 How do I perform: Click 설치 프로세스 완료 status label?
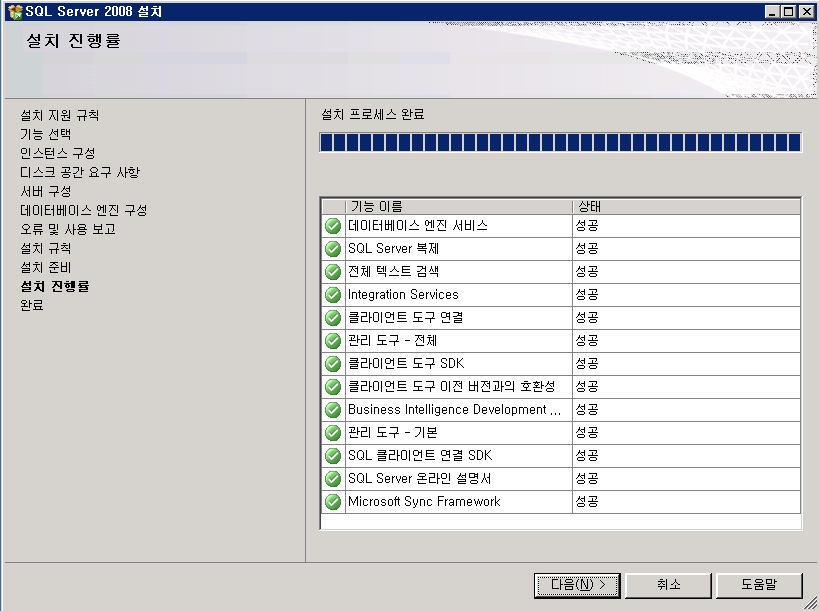pyautogui.click(x=372, y=114)
